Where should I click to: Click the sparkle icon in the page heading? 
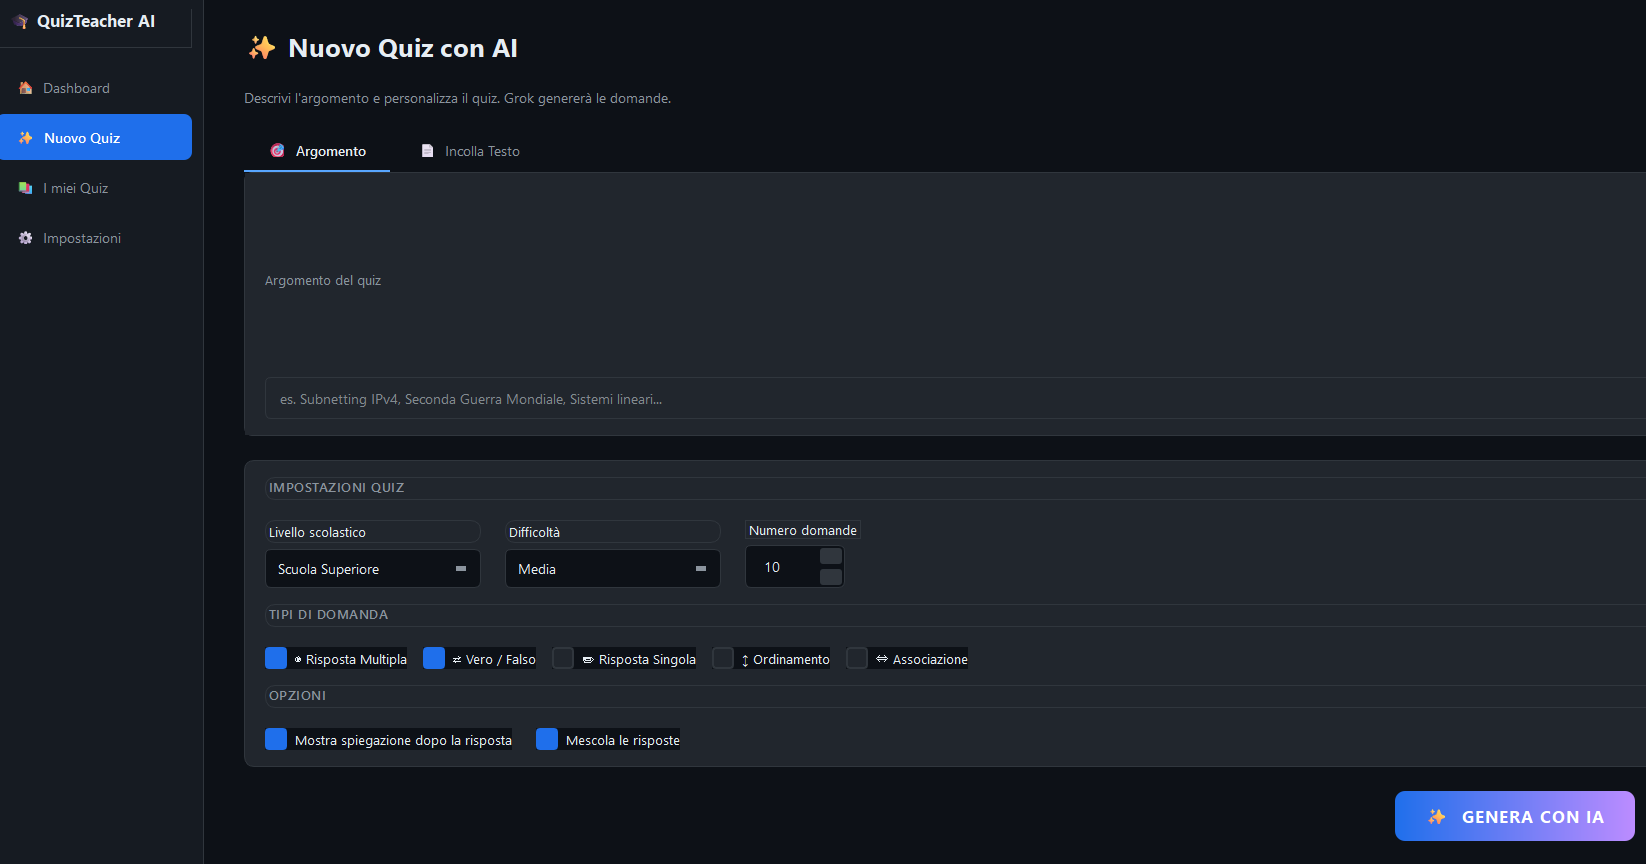click(262, 48)
